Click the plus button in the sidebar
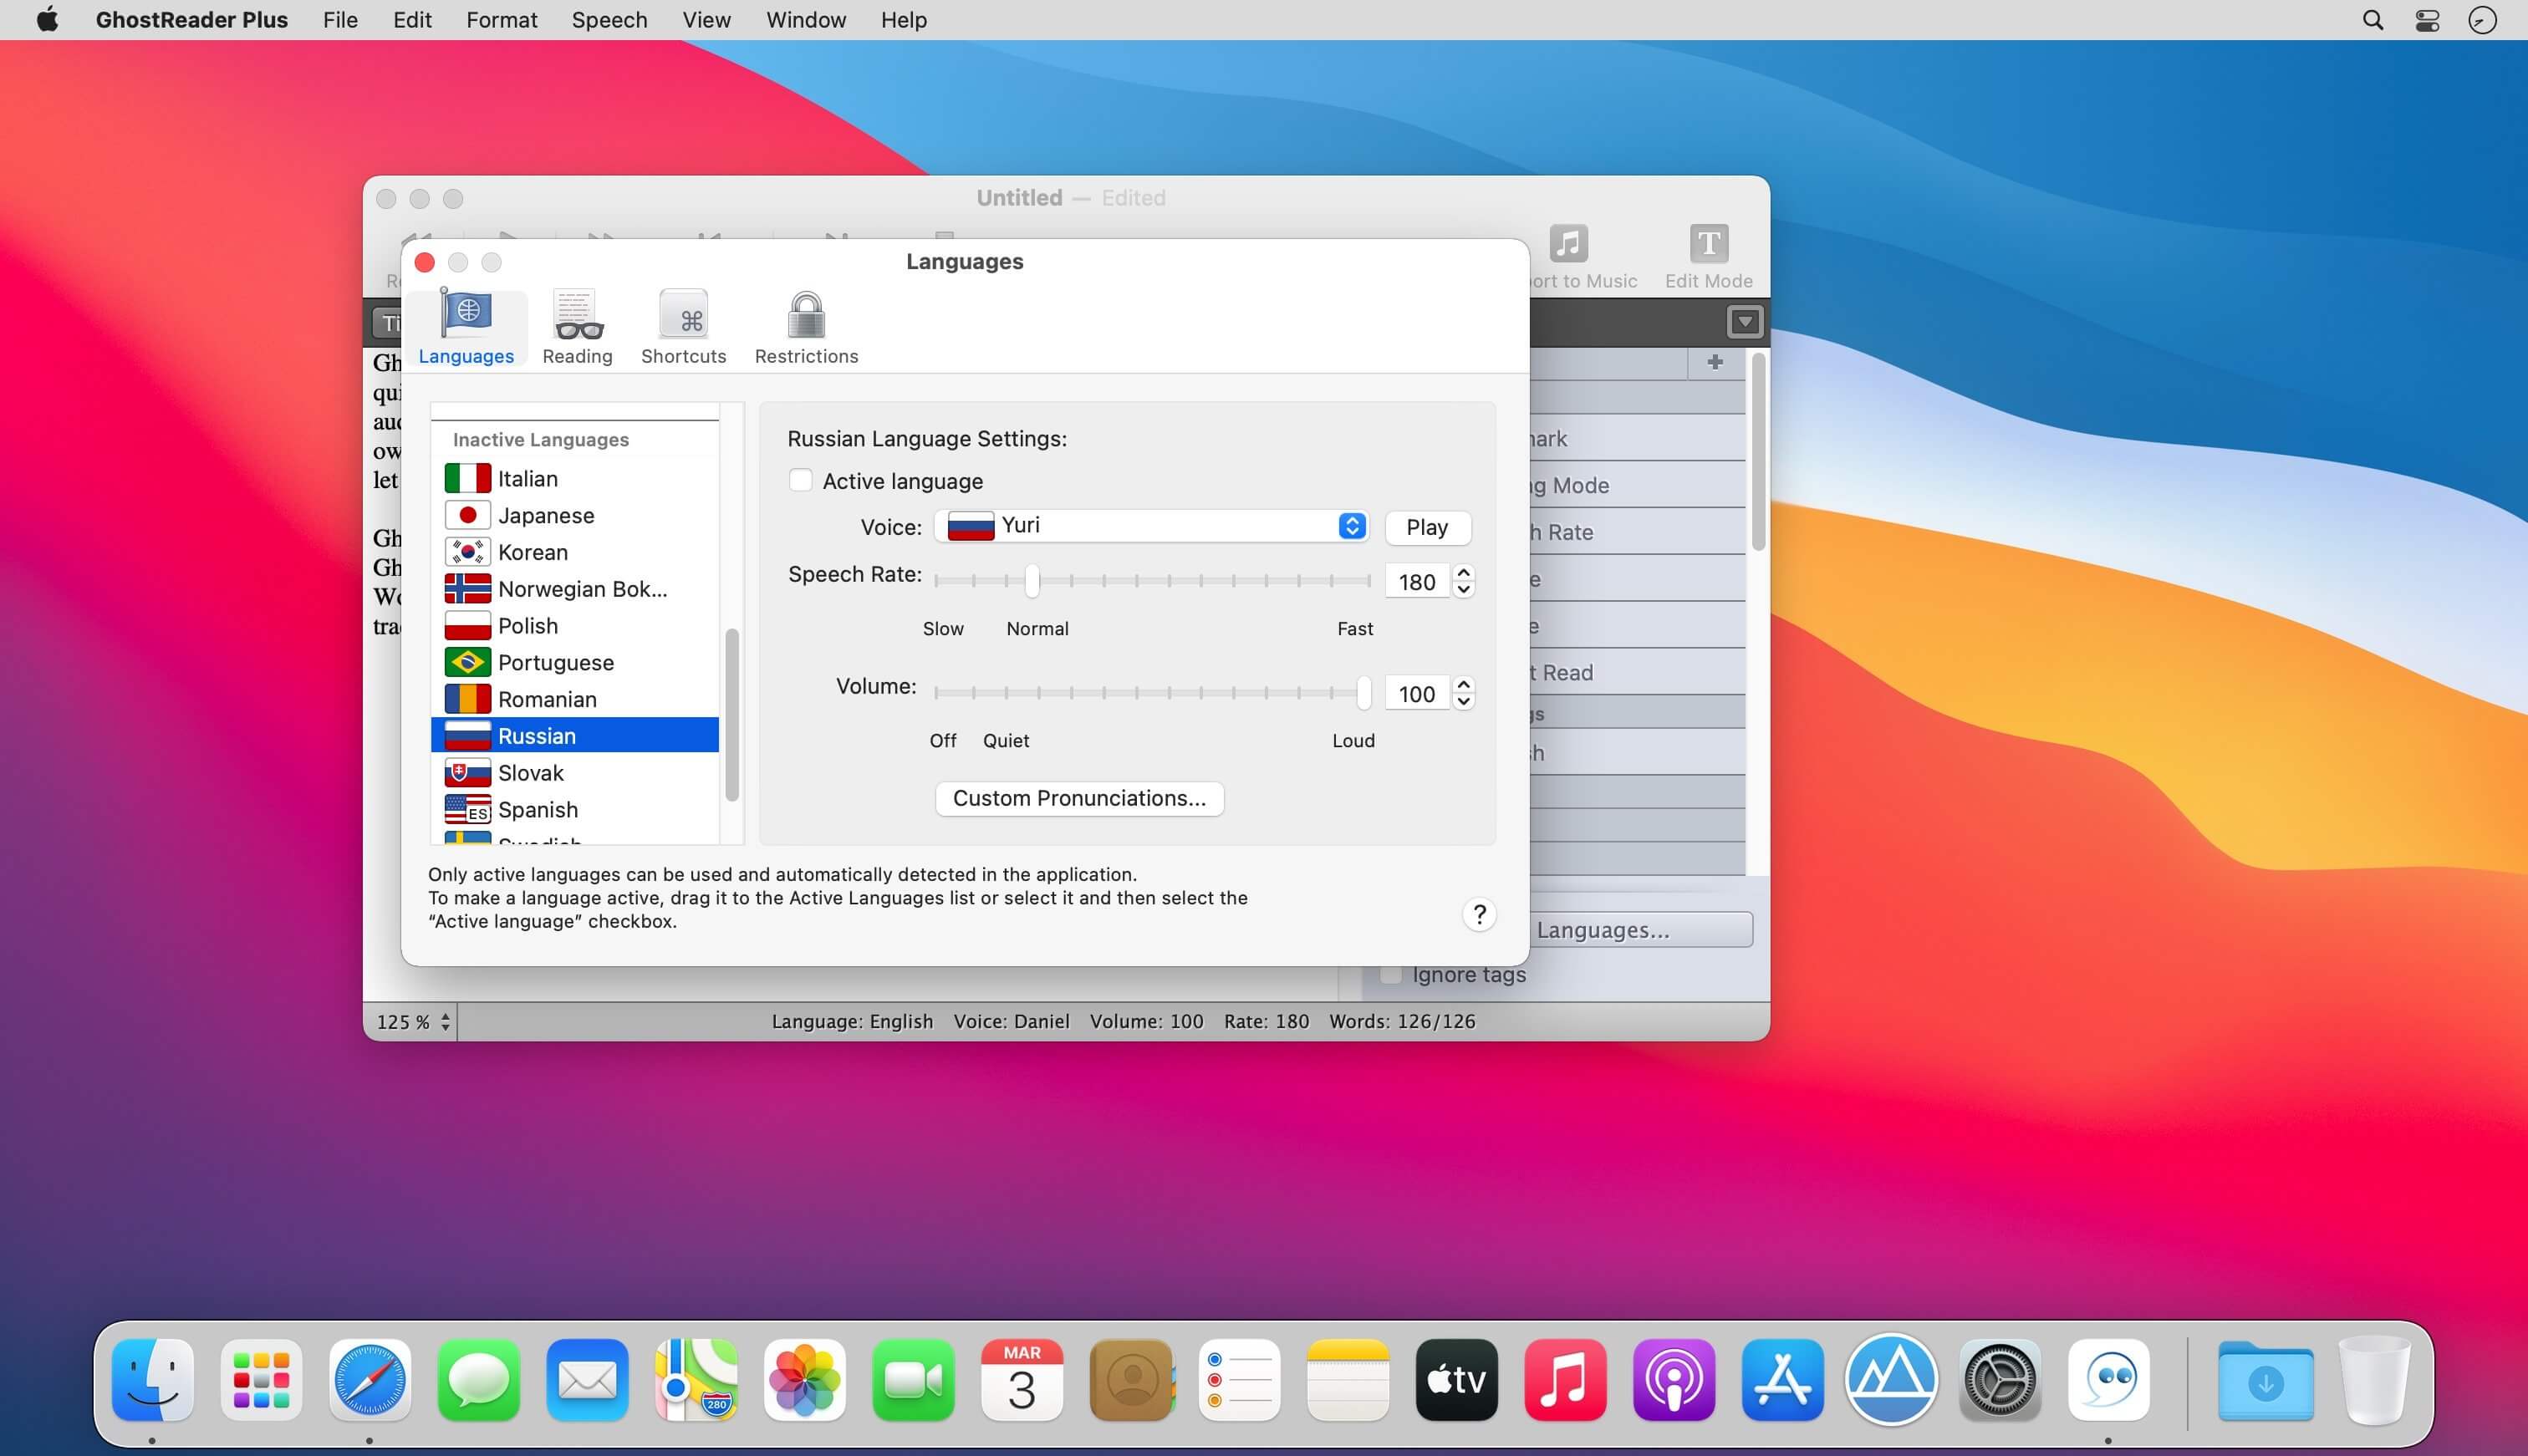Screen dimensions: 2528x1456 pyautogui.click(x=1715, y=362)
